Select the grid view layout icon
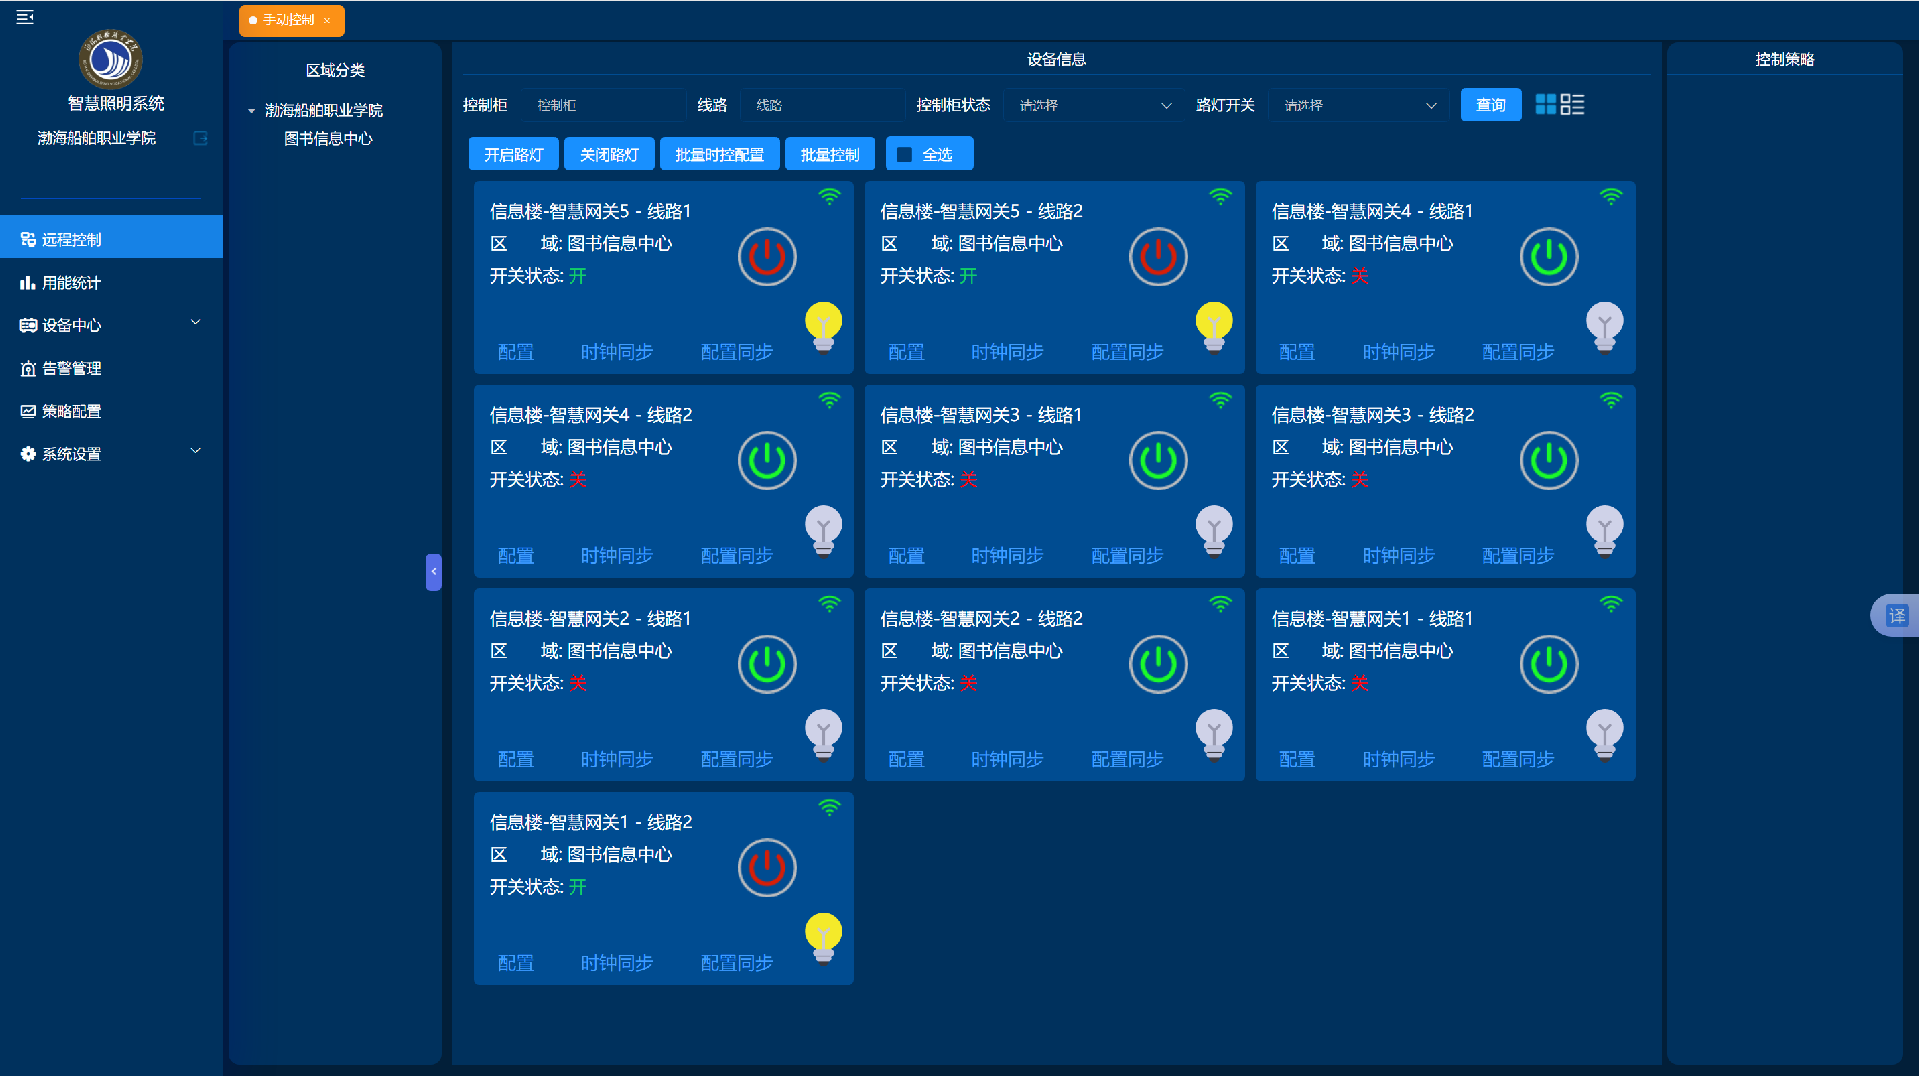Screen dimensions: 1919x1076 pos(1544,104)
